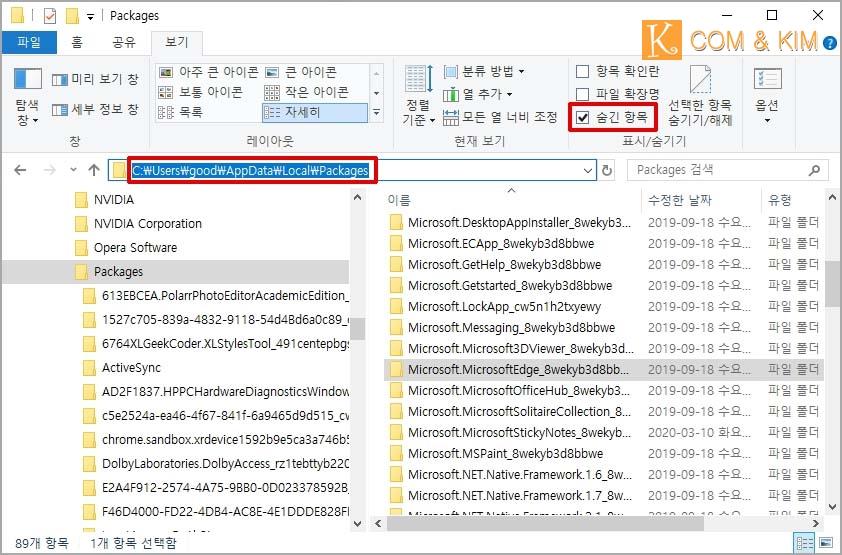842x555 pixels.
Task: Open the ribbon help icon
Action: pyautogui.click(x=830, y=42)
